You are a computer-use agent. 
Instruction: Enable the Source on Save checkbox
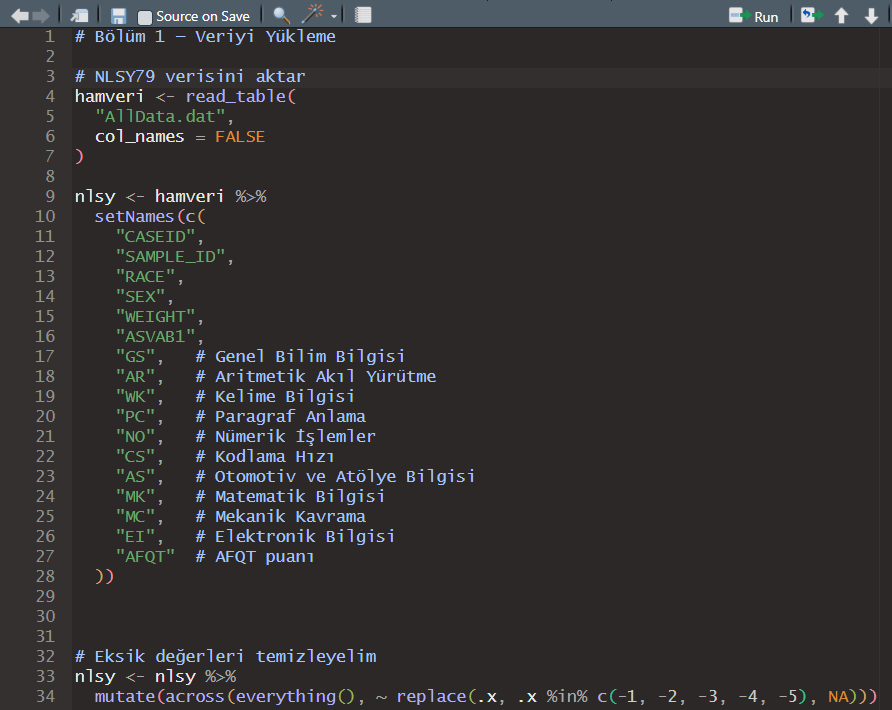click(x=145, y=17)
